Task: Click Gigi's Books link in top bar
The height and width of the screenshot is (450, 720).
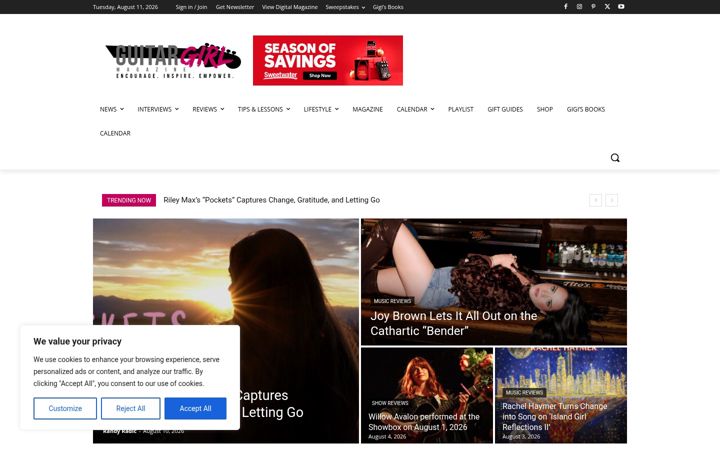Action: (388, 7)
